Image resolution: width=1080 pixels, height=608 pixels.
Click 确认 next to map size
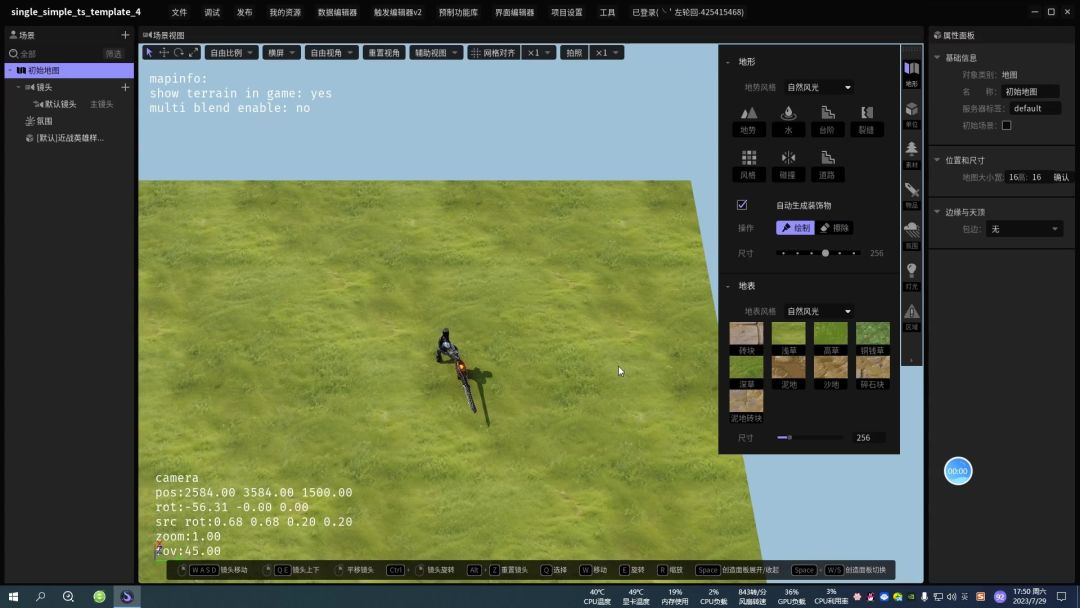(x=1061, y=177)
